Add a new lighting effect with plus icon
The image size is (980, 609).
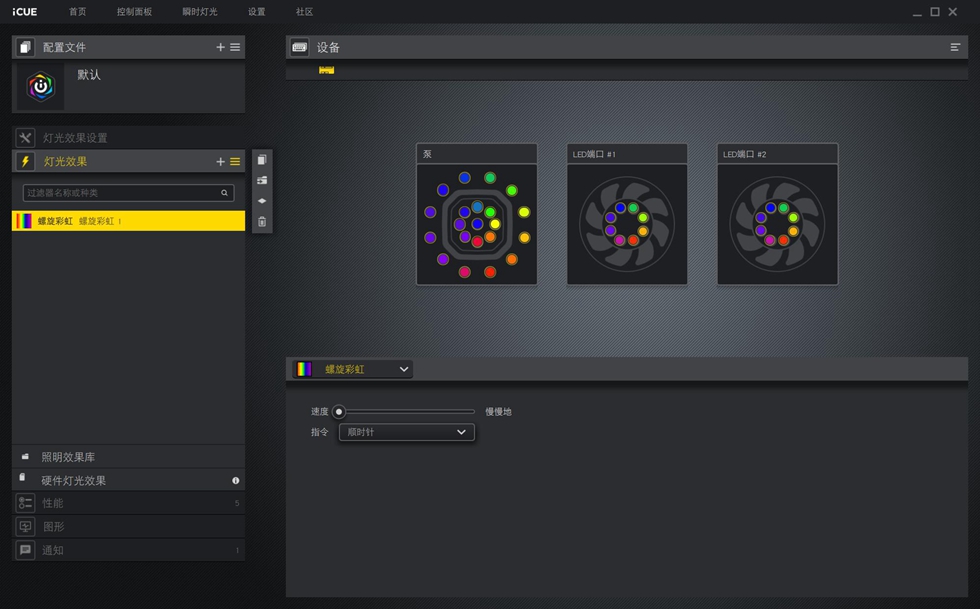[220, 161]
